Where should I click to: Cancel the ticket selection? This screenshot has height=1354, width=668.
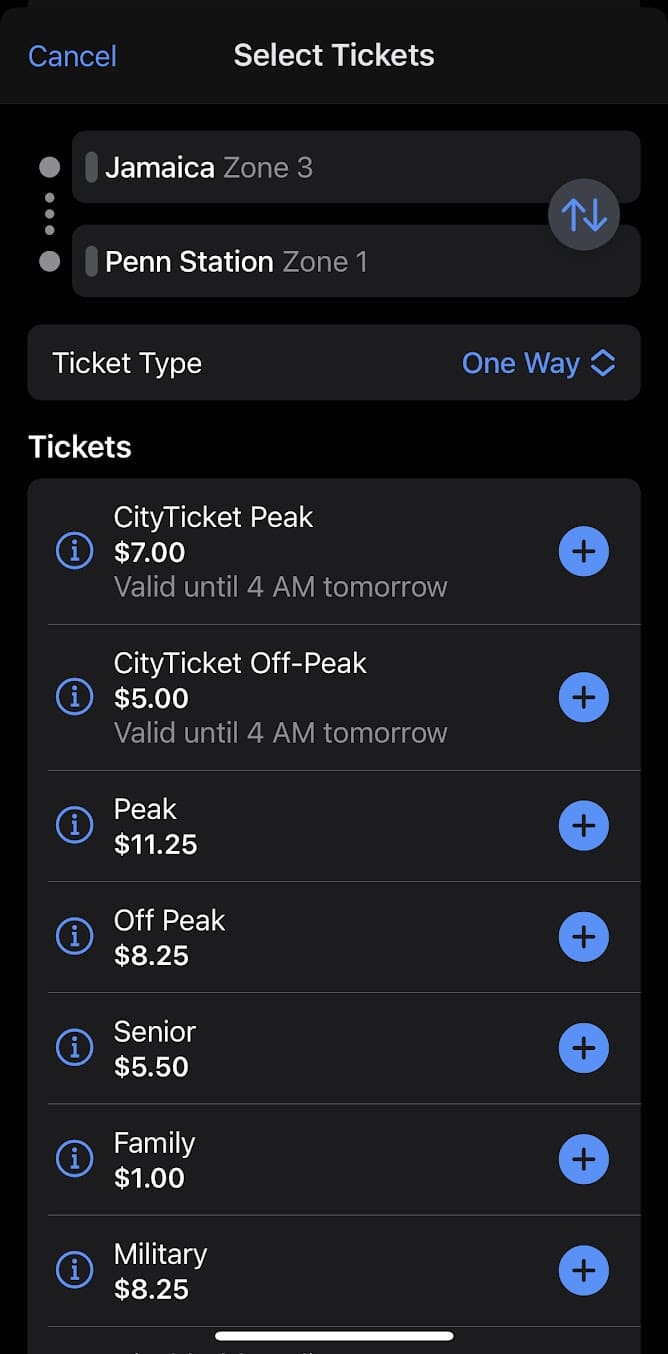pos(71,56)
